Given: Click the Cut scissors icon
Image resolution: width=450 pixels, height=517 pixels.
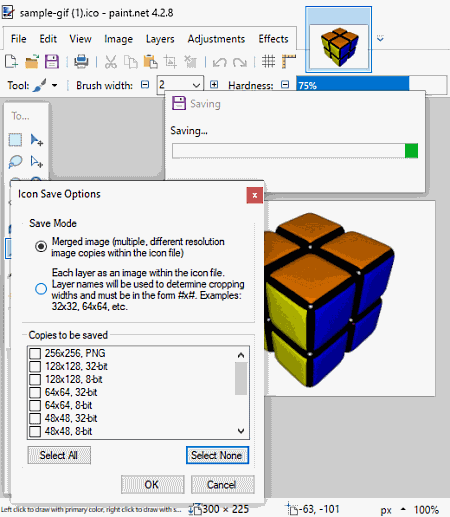Looking at the screenshot, I should pos(111,62).
